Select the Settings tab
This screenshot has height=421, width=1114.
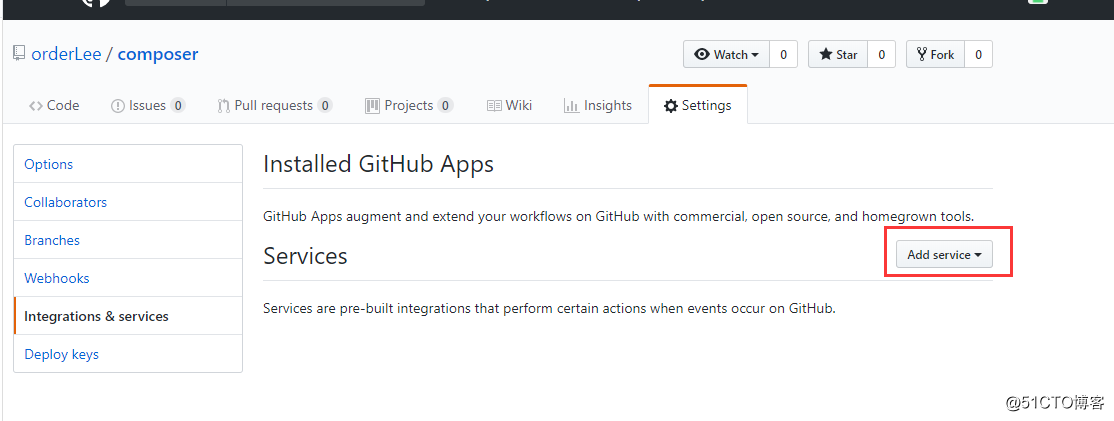698,105
